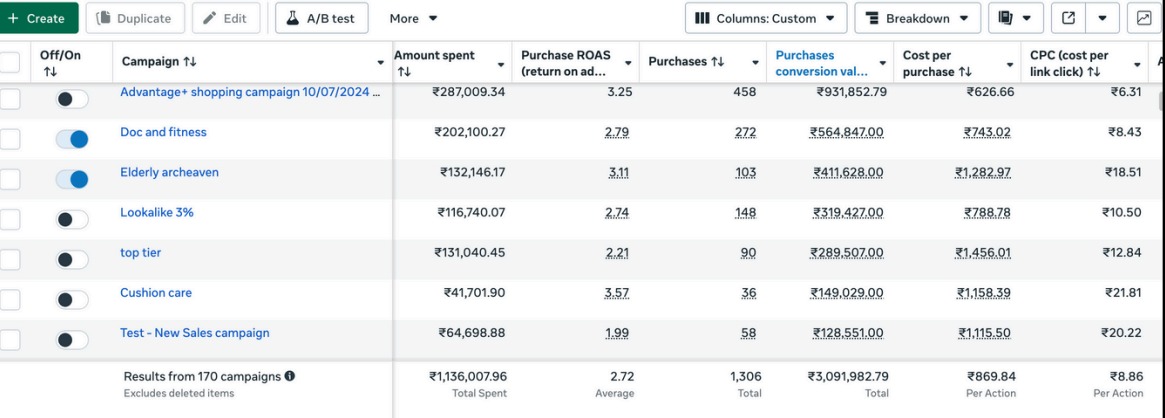This screenshot has height=418, width=1165.
Task: Open the charts view icon
Action: [1143, 18]
